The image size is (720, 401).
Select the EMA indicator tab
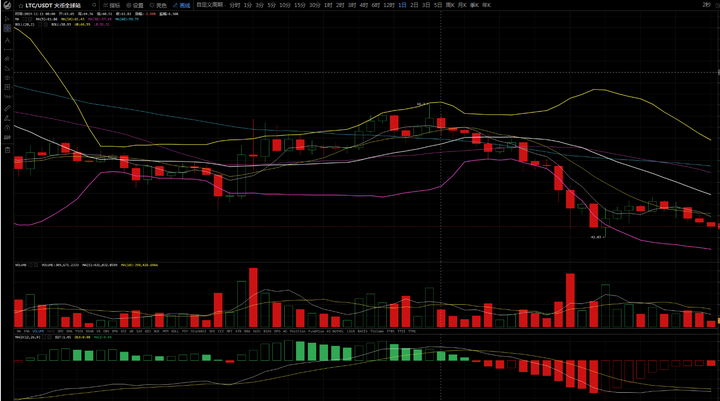(26, 331)
